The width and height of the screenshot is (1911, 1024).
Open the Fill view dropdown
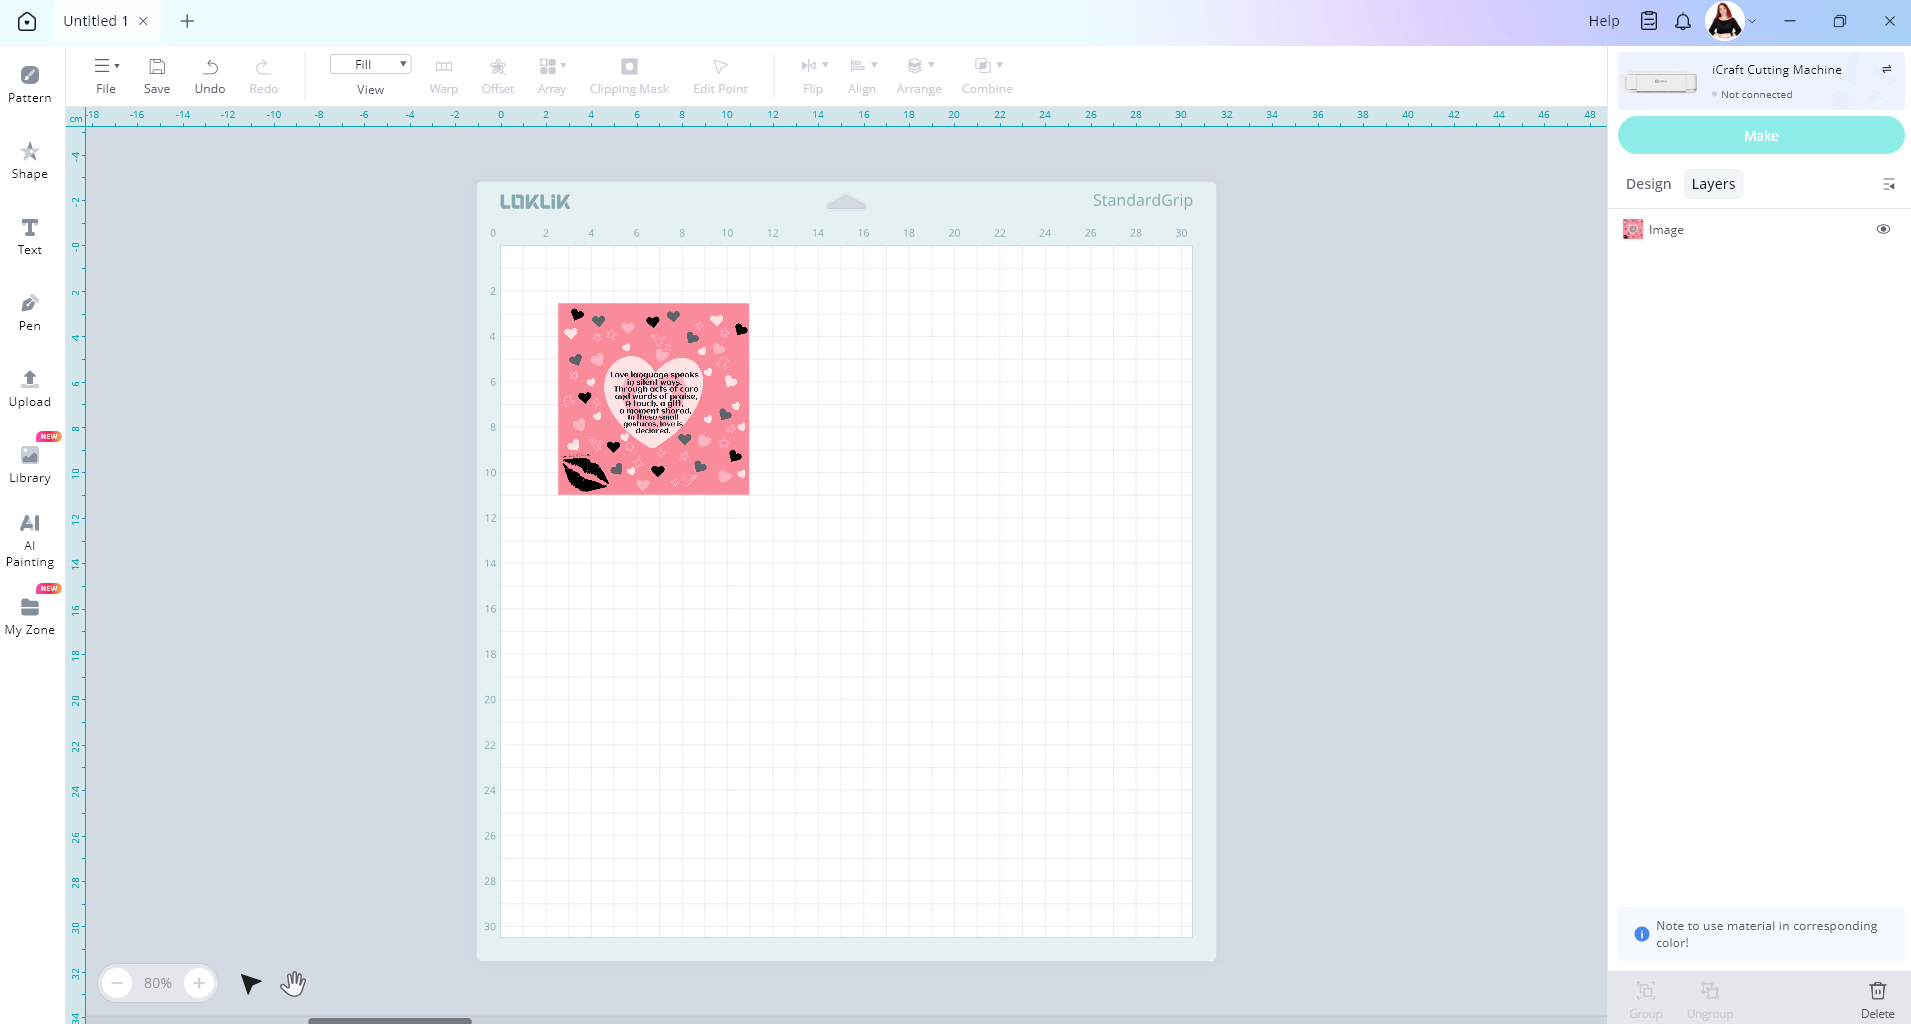370,65
